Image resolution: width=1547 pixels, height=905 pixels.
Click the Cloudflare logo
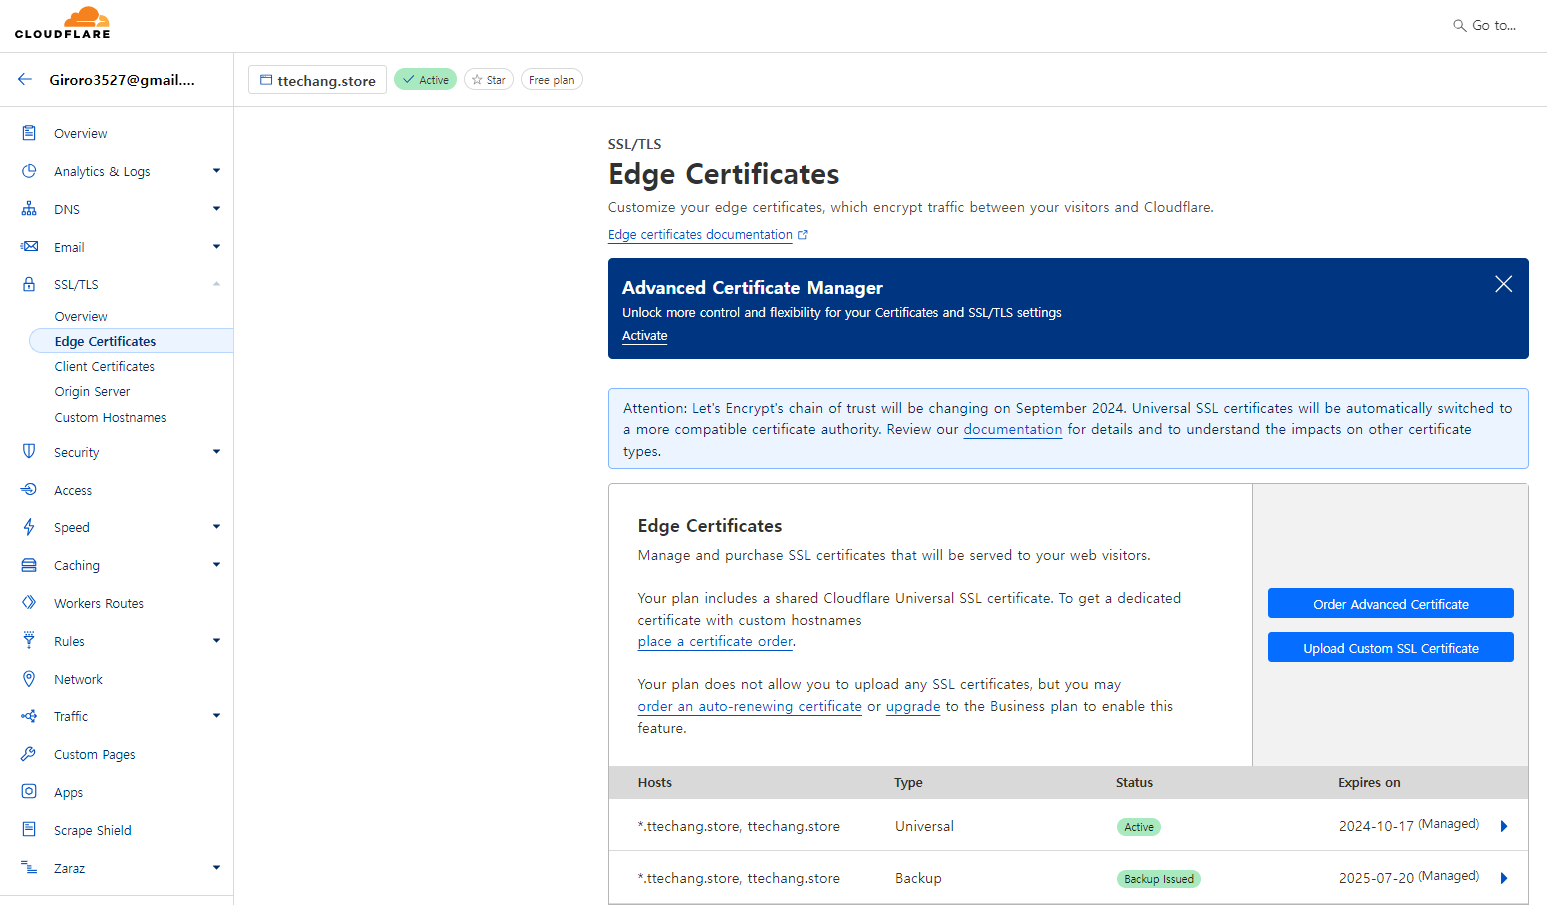[x=62, y=23]
